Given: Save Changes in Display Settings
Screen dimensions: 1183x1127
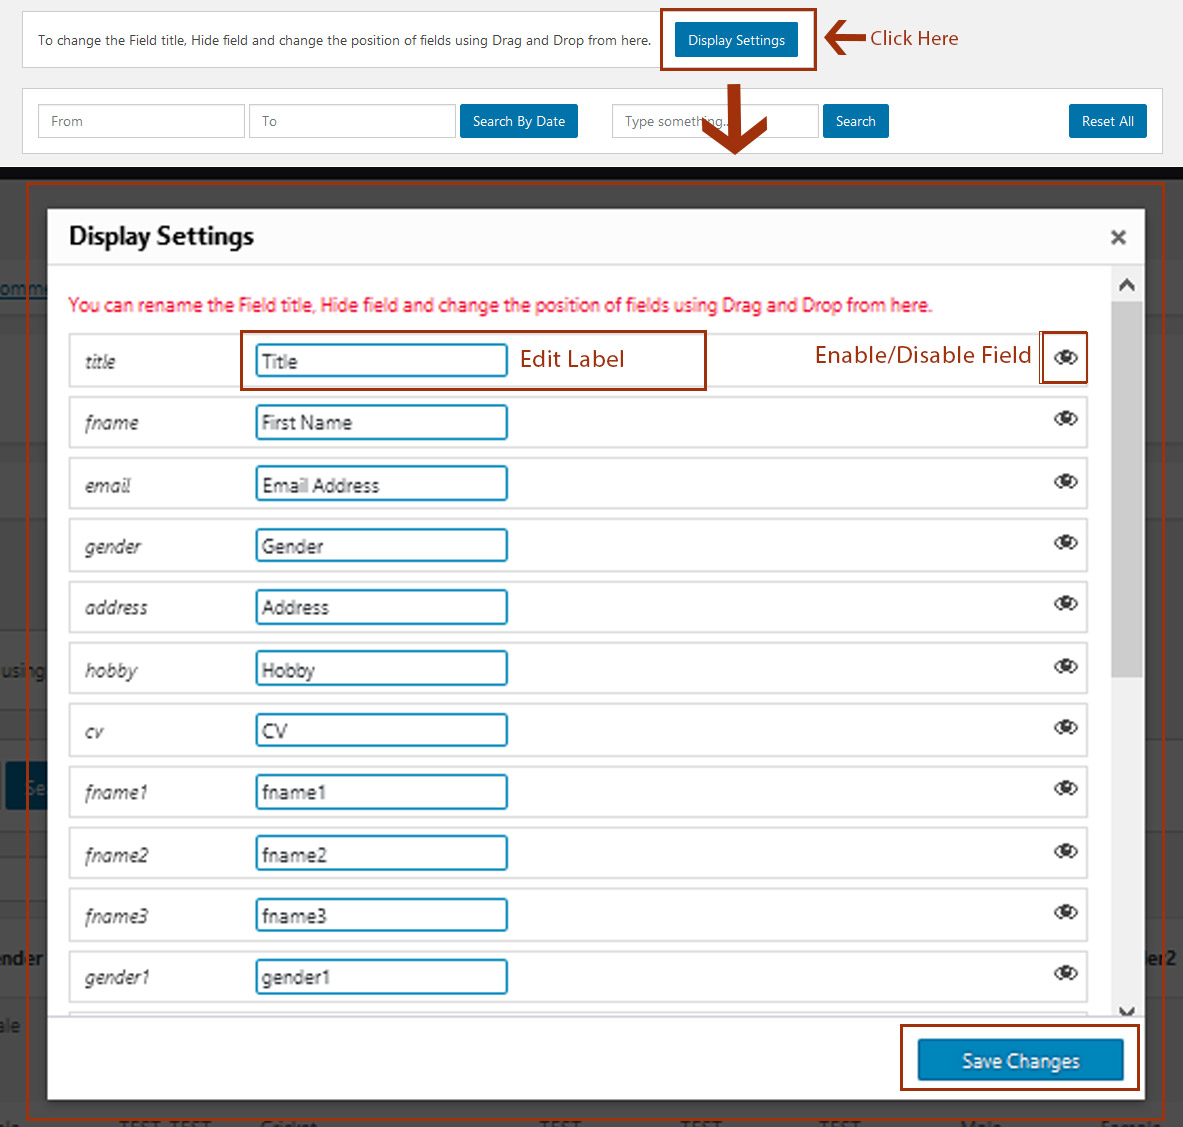Looking at the screenshot, I should click(1020, 1060).
